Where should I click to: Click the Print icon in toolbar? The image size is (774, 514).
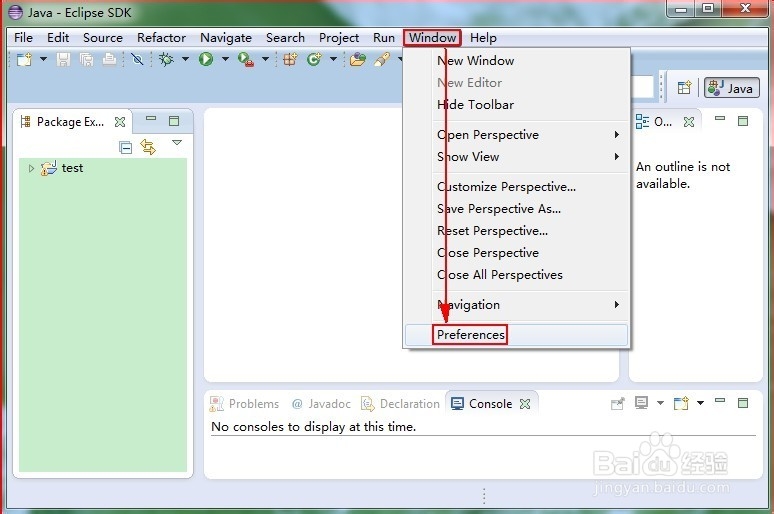(x=109, y=60)
